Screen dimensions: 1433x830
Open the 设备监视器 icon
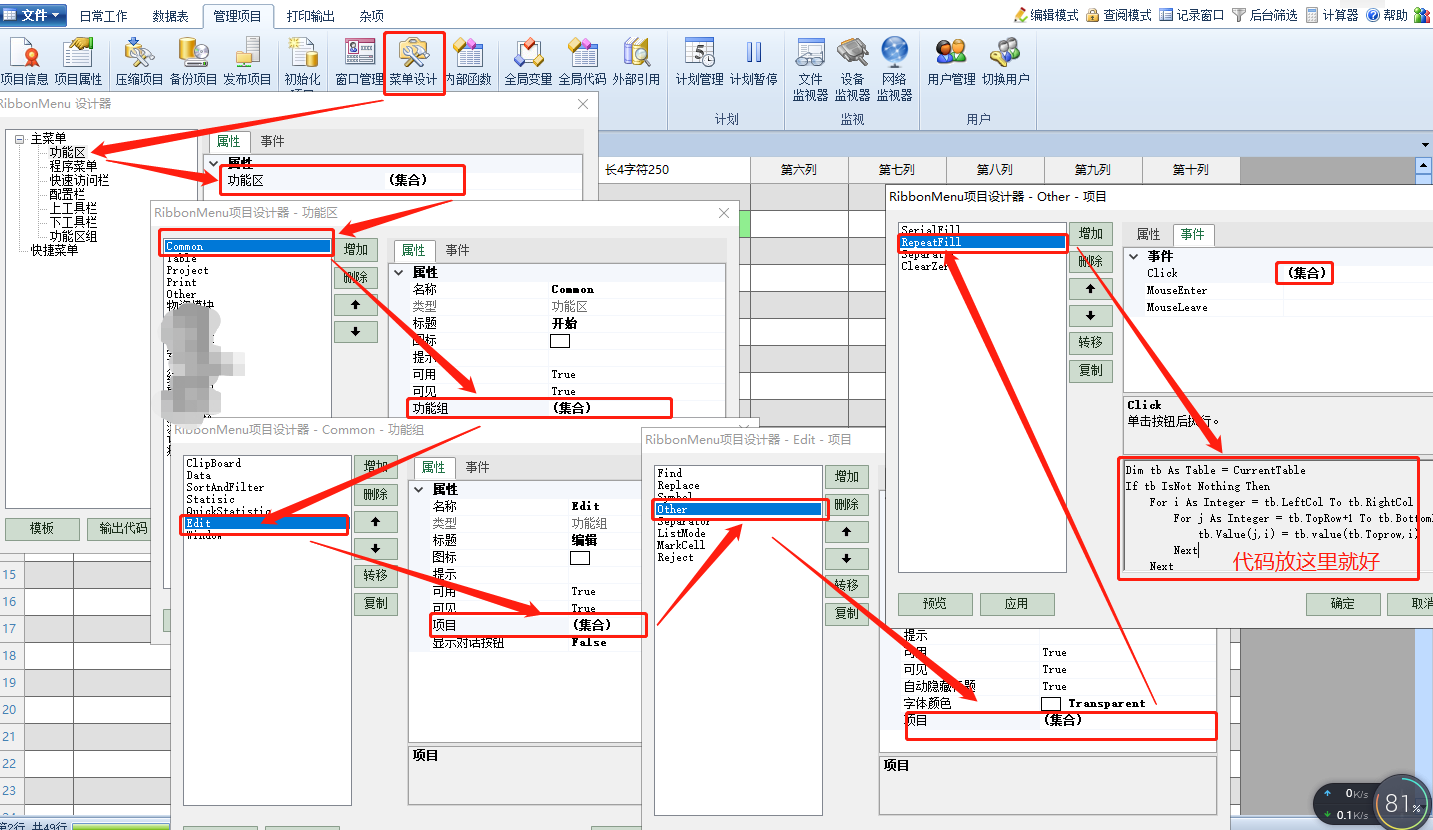(x=852, y=69)
